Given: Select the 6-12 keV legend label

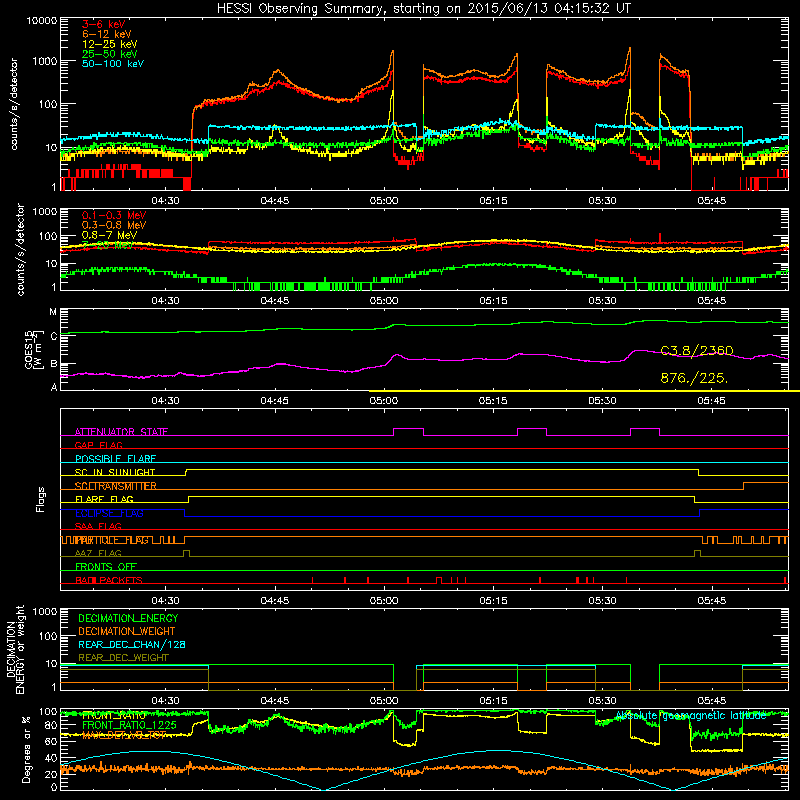Looking at the screenshot, I should click(x=106, y=34).
